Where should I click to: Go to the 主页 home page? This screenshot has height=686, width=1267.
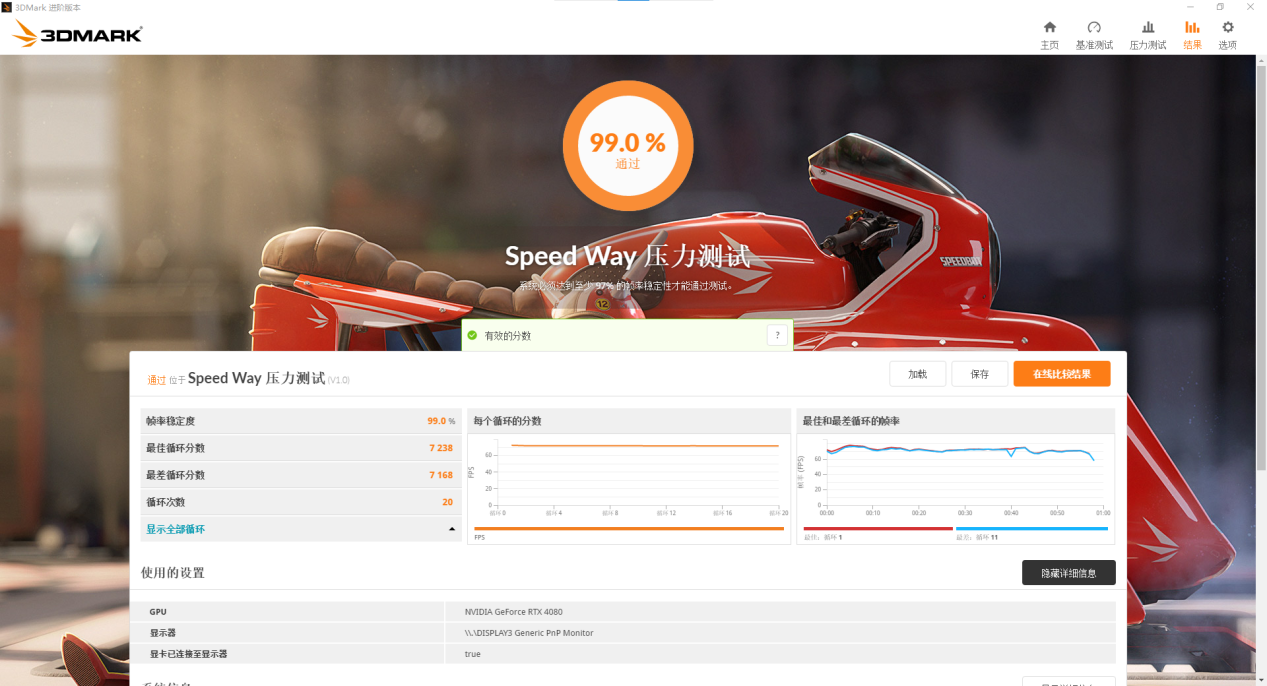pyautogui.click(x=1049, y=35)
